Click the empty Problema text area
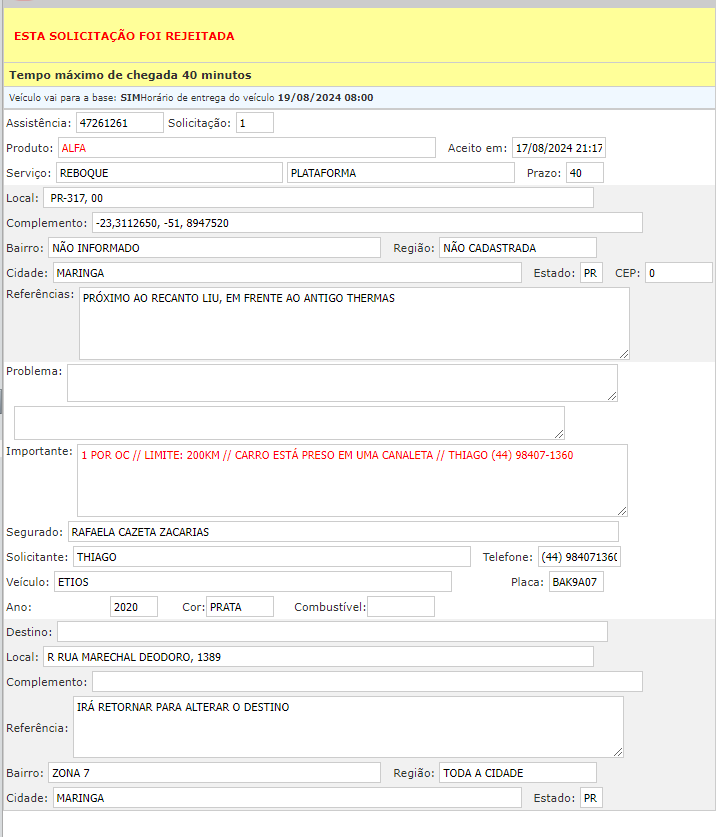Viewport: 719px width, 837px height. (x=342, y=383)
